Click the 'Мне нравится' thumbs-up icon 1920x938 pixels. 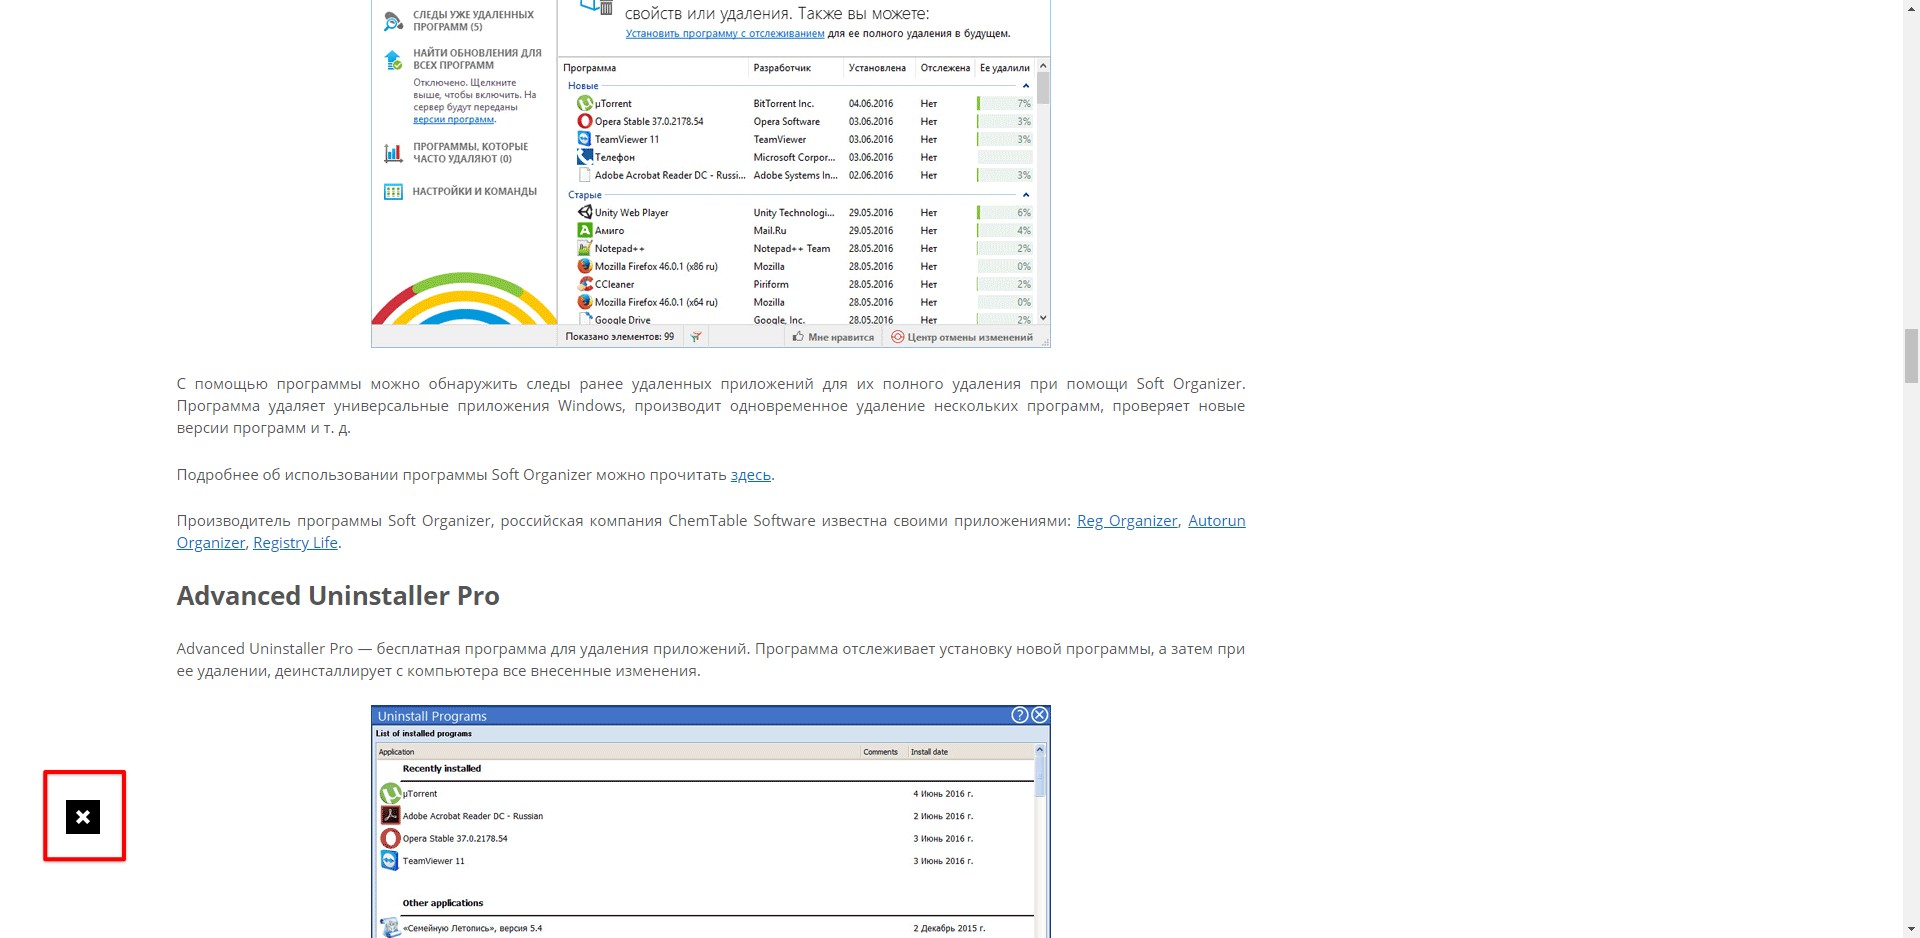coord(796,337)
